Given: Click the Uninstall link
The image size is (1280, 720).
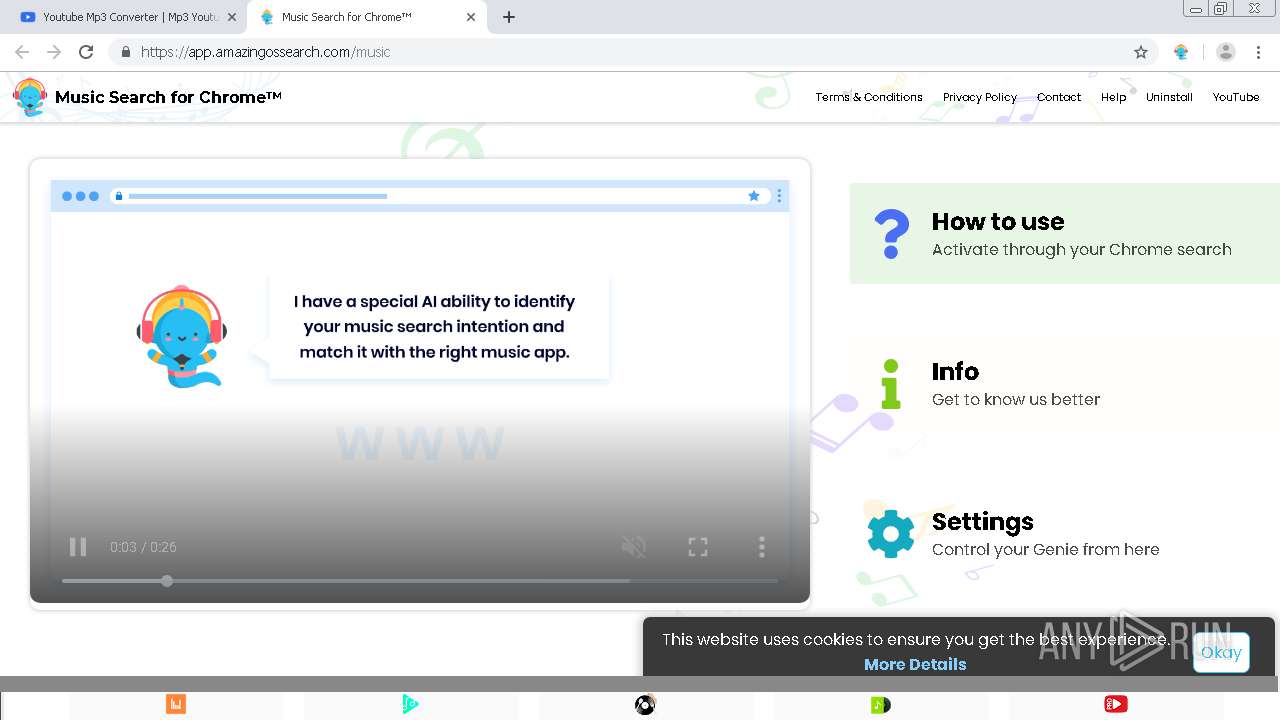Looking at the screenshot, I should 1169,97.
